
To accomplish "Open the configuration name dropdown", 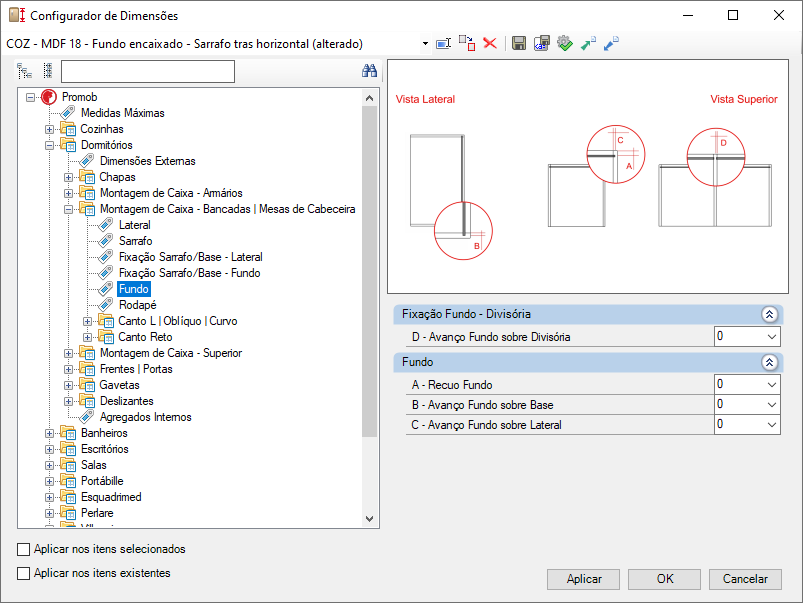I will 425,44.
